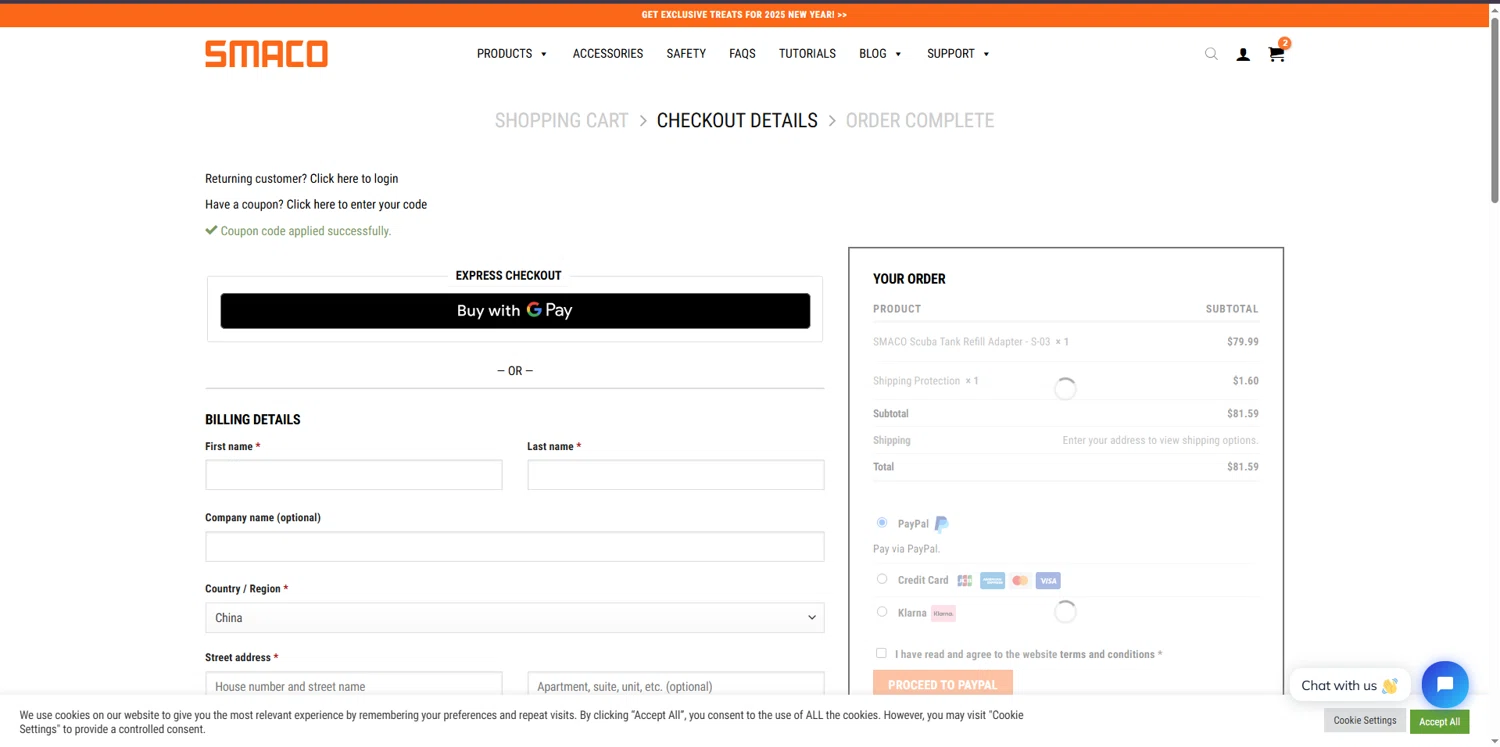1500x747 pixels.
Task: Tick the terms and conditions checkbox
Action: [881, 653]
